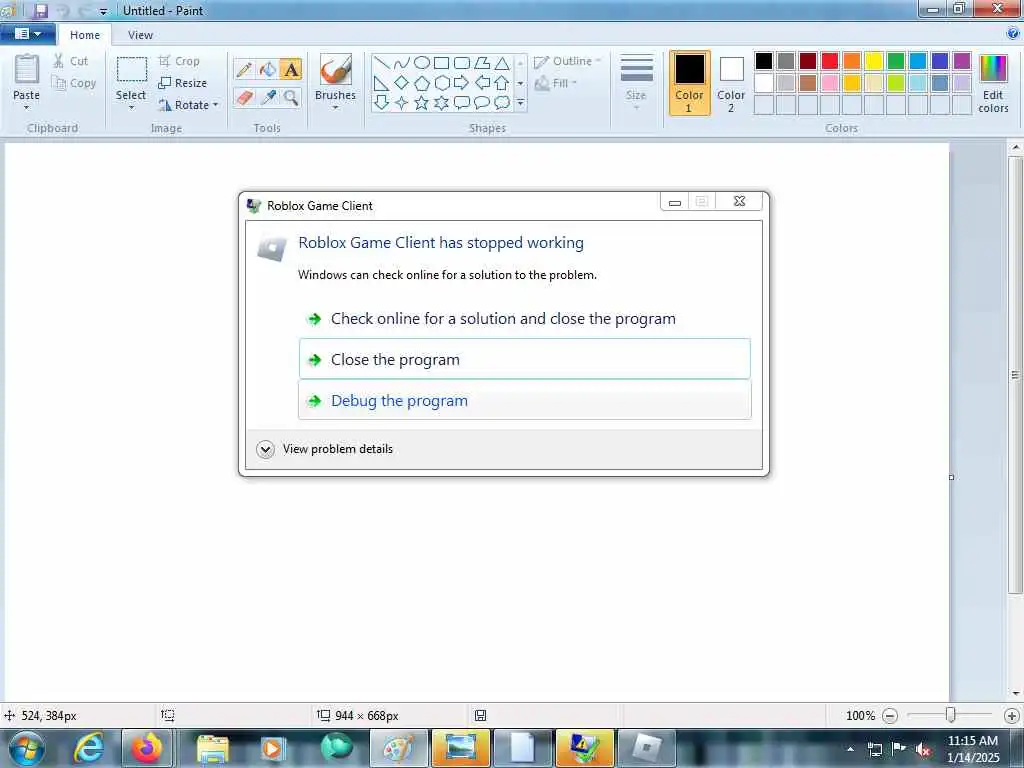Pick the red color swatch
Image resolution: width=1024 pixels, height=768 pixels.
830,61
